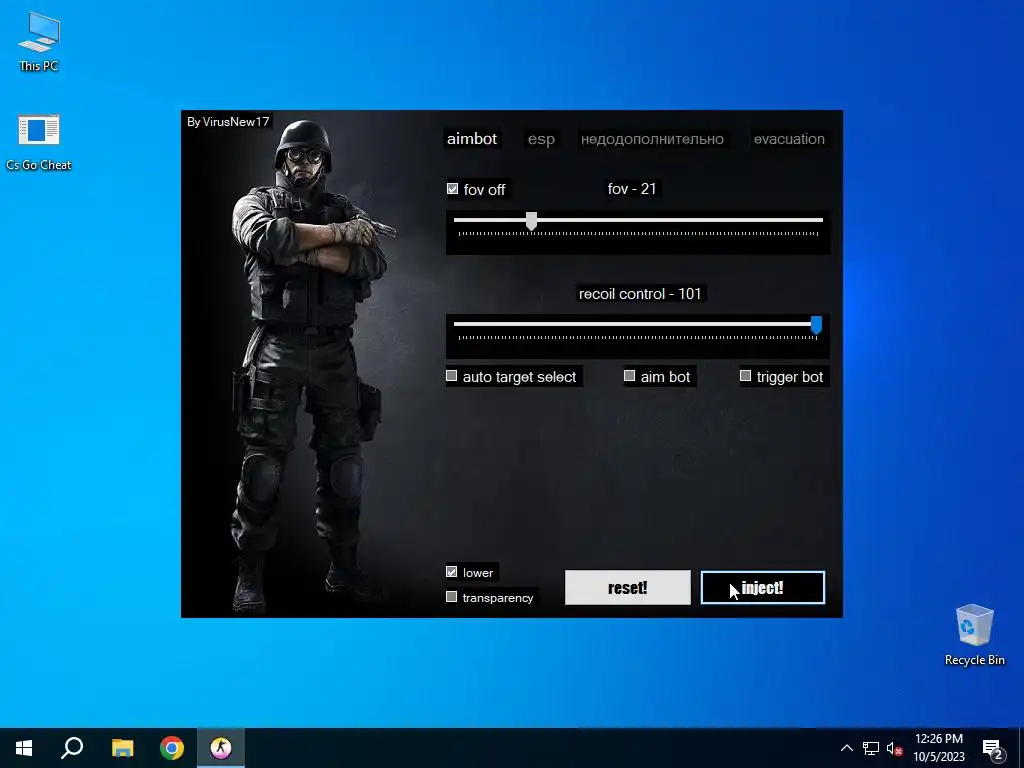Open Google Chrome from the taskbar
The width and height of the screenshot is (1024, 768).
[x=172, y=748]
